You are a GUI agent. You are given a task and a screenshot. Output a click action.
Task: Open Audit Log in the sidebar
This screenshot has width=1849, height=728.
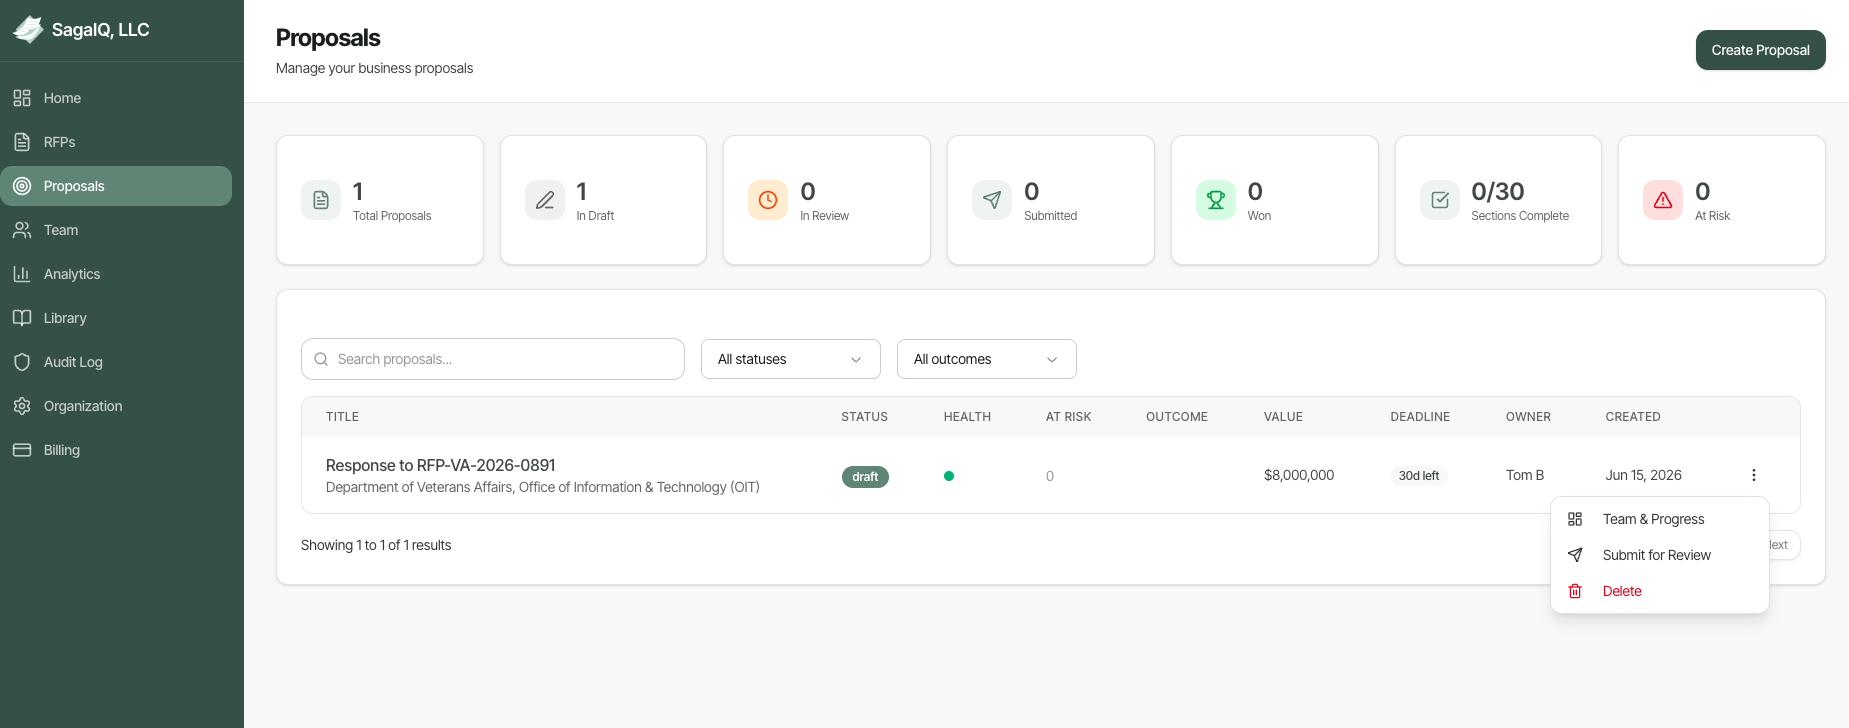coord(116,362)
